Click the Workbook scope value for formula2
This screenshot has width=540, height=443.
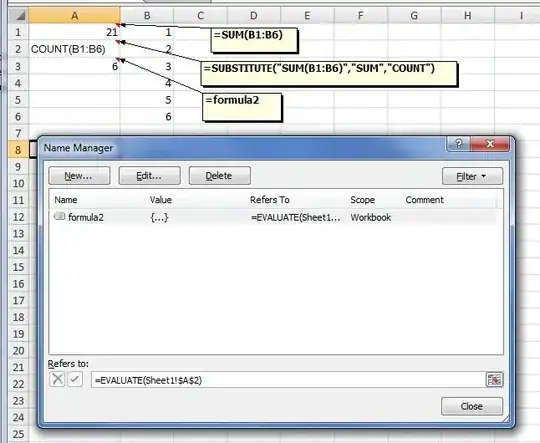371,218
